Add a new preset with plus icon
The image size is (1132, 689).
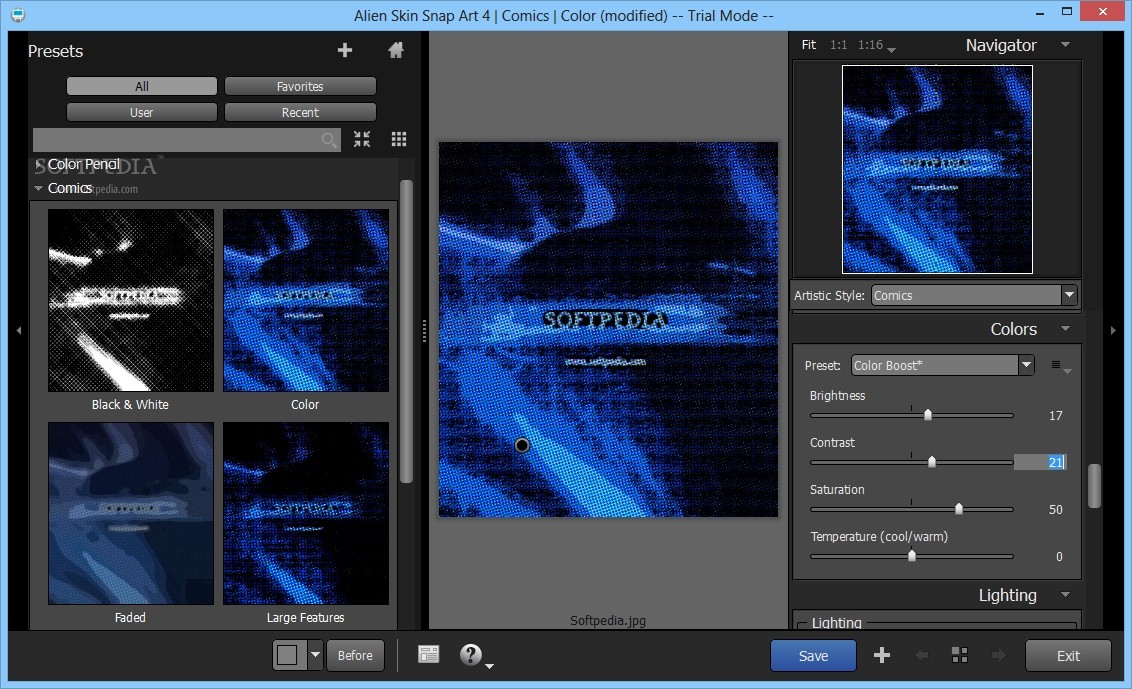pos(345,50)
